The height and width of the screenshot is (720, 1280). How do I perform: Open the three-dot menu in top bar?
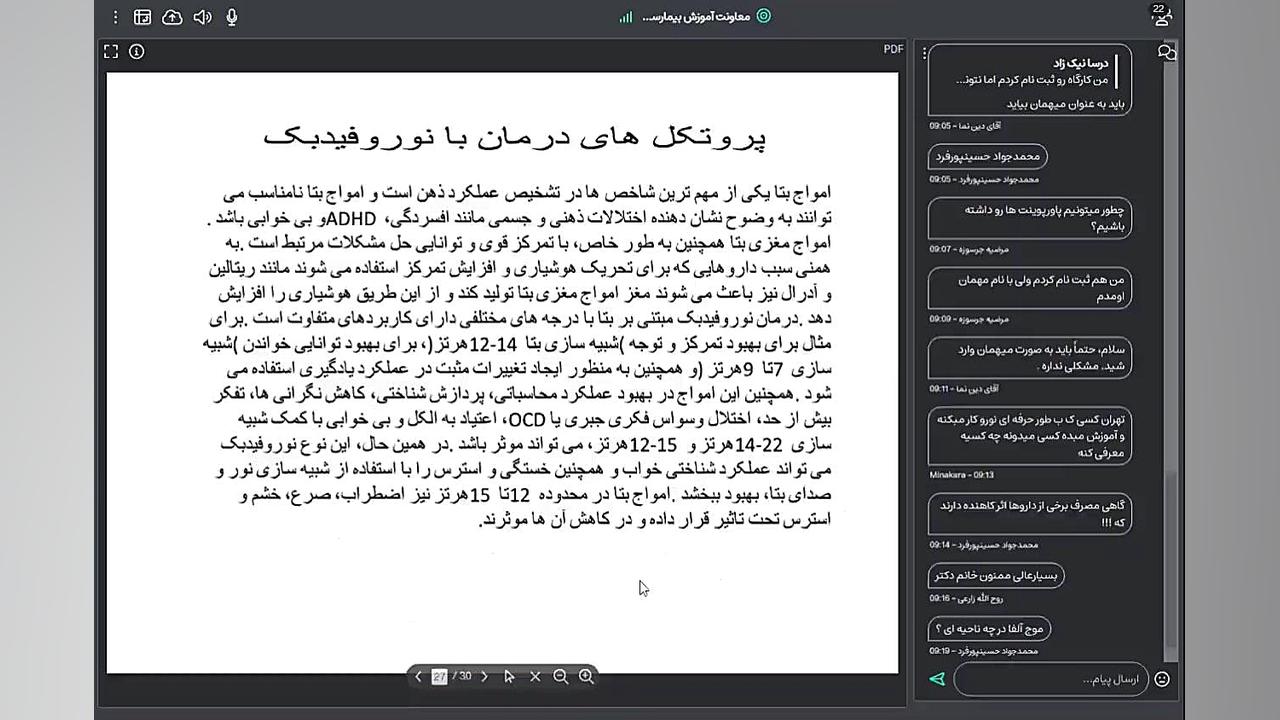115,17
